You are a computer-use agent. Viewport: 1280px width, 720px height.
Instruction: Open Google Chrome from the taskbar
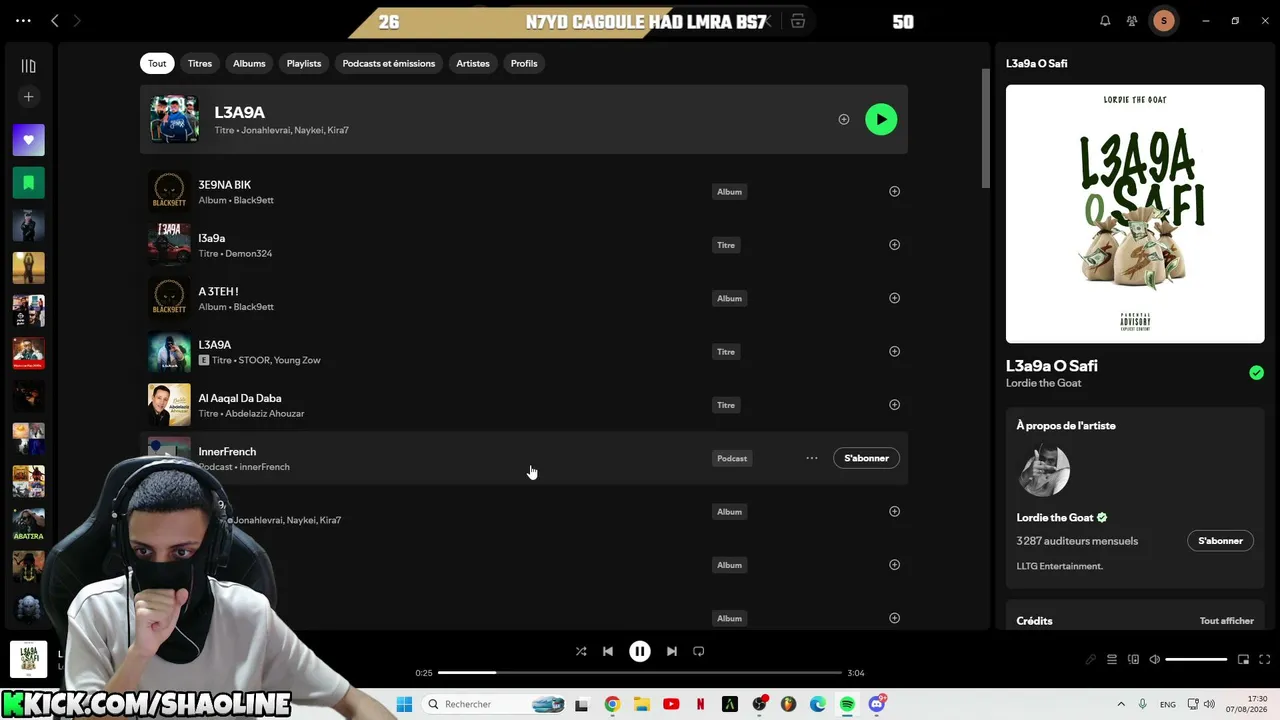pyautogui.click(x=612, y=704)
